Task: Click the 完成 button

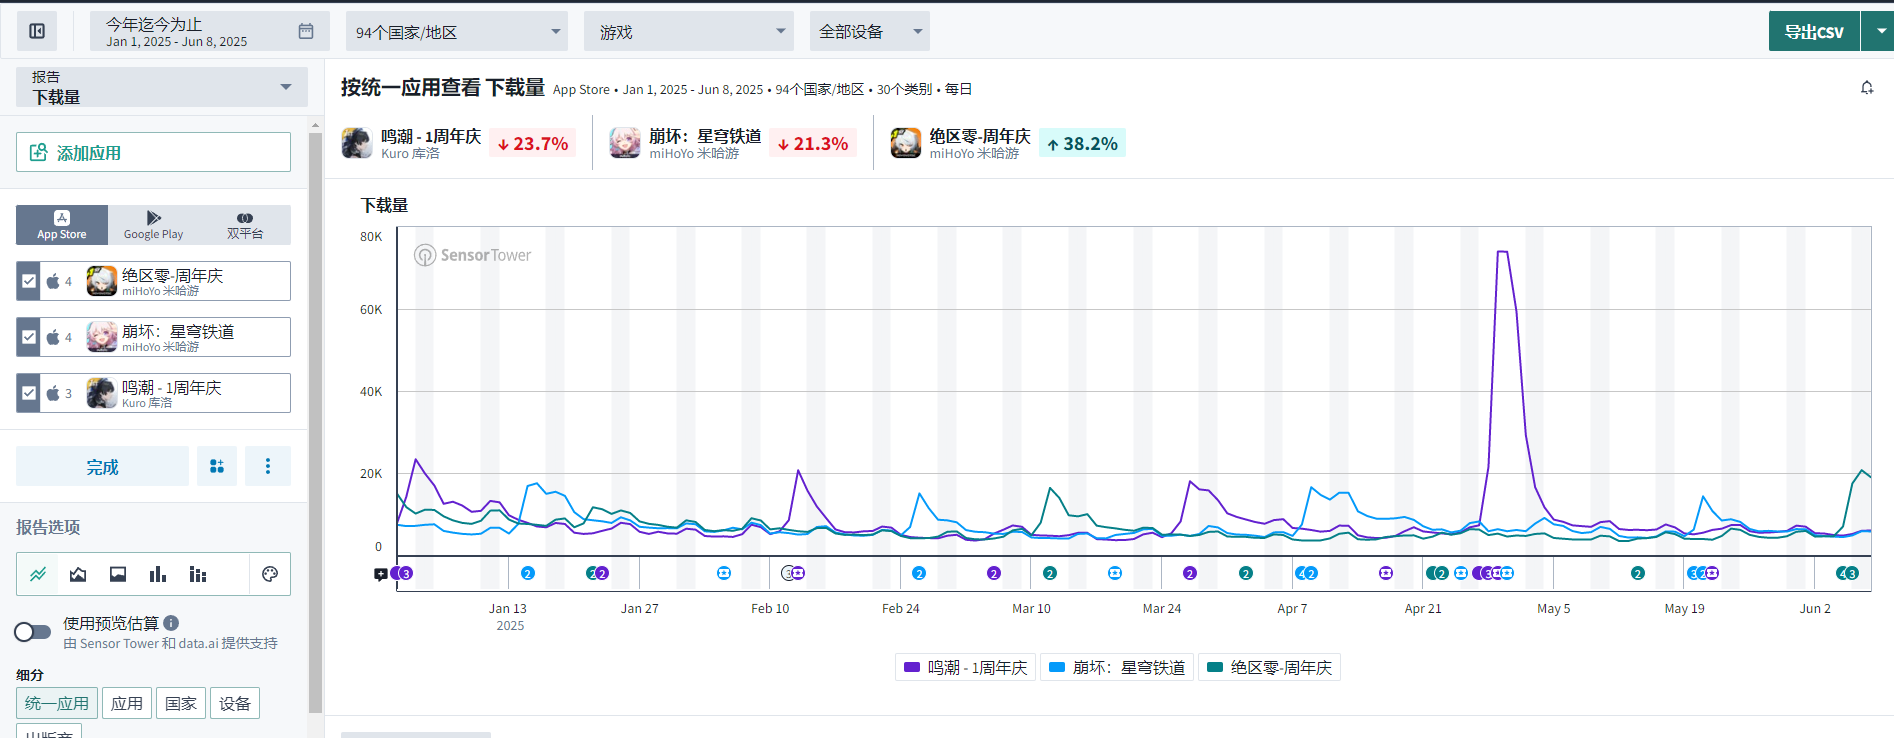Action: click(x=102, y=466)
